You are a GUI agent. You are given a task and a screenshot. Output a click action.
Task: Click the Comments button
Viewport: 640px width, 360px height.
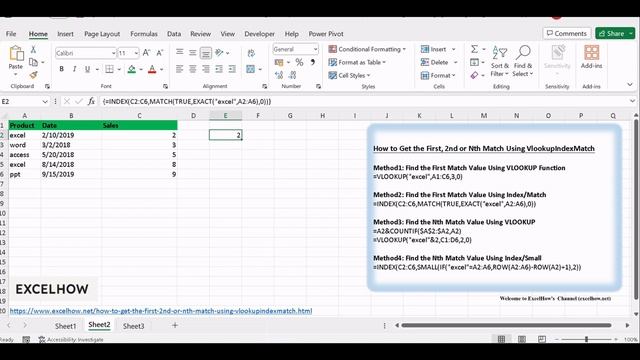(567, 33)
